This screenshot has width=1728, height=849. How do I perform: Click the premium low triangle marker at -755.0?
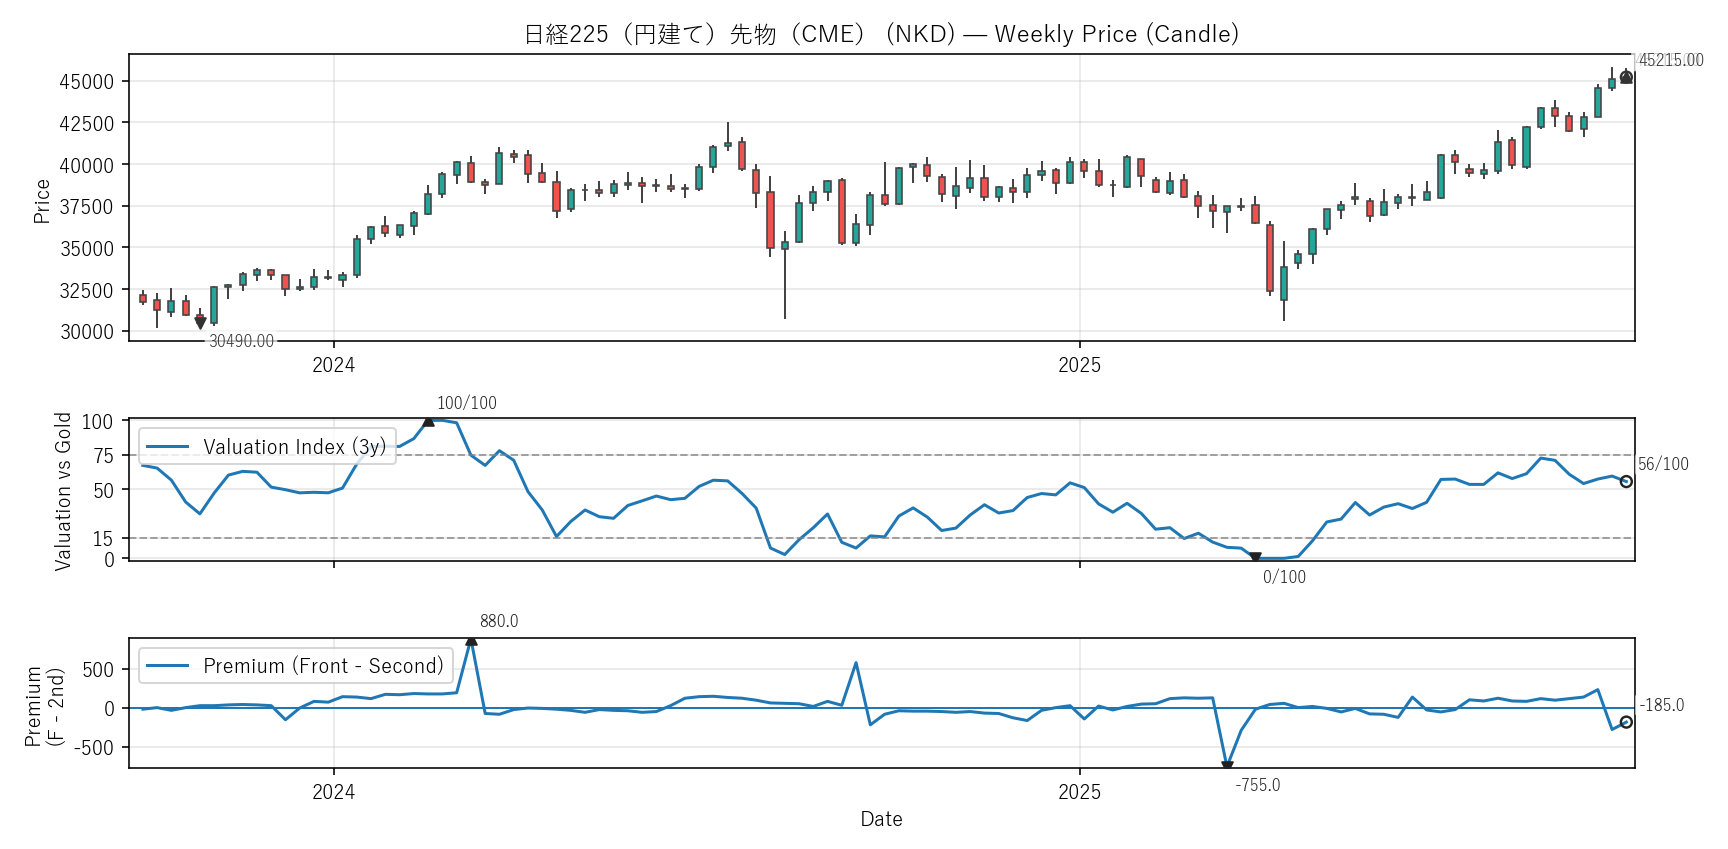coord(1227,766)
